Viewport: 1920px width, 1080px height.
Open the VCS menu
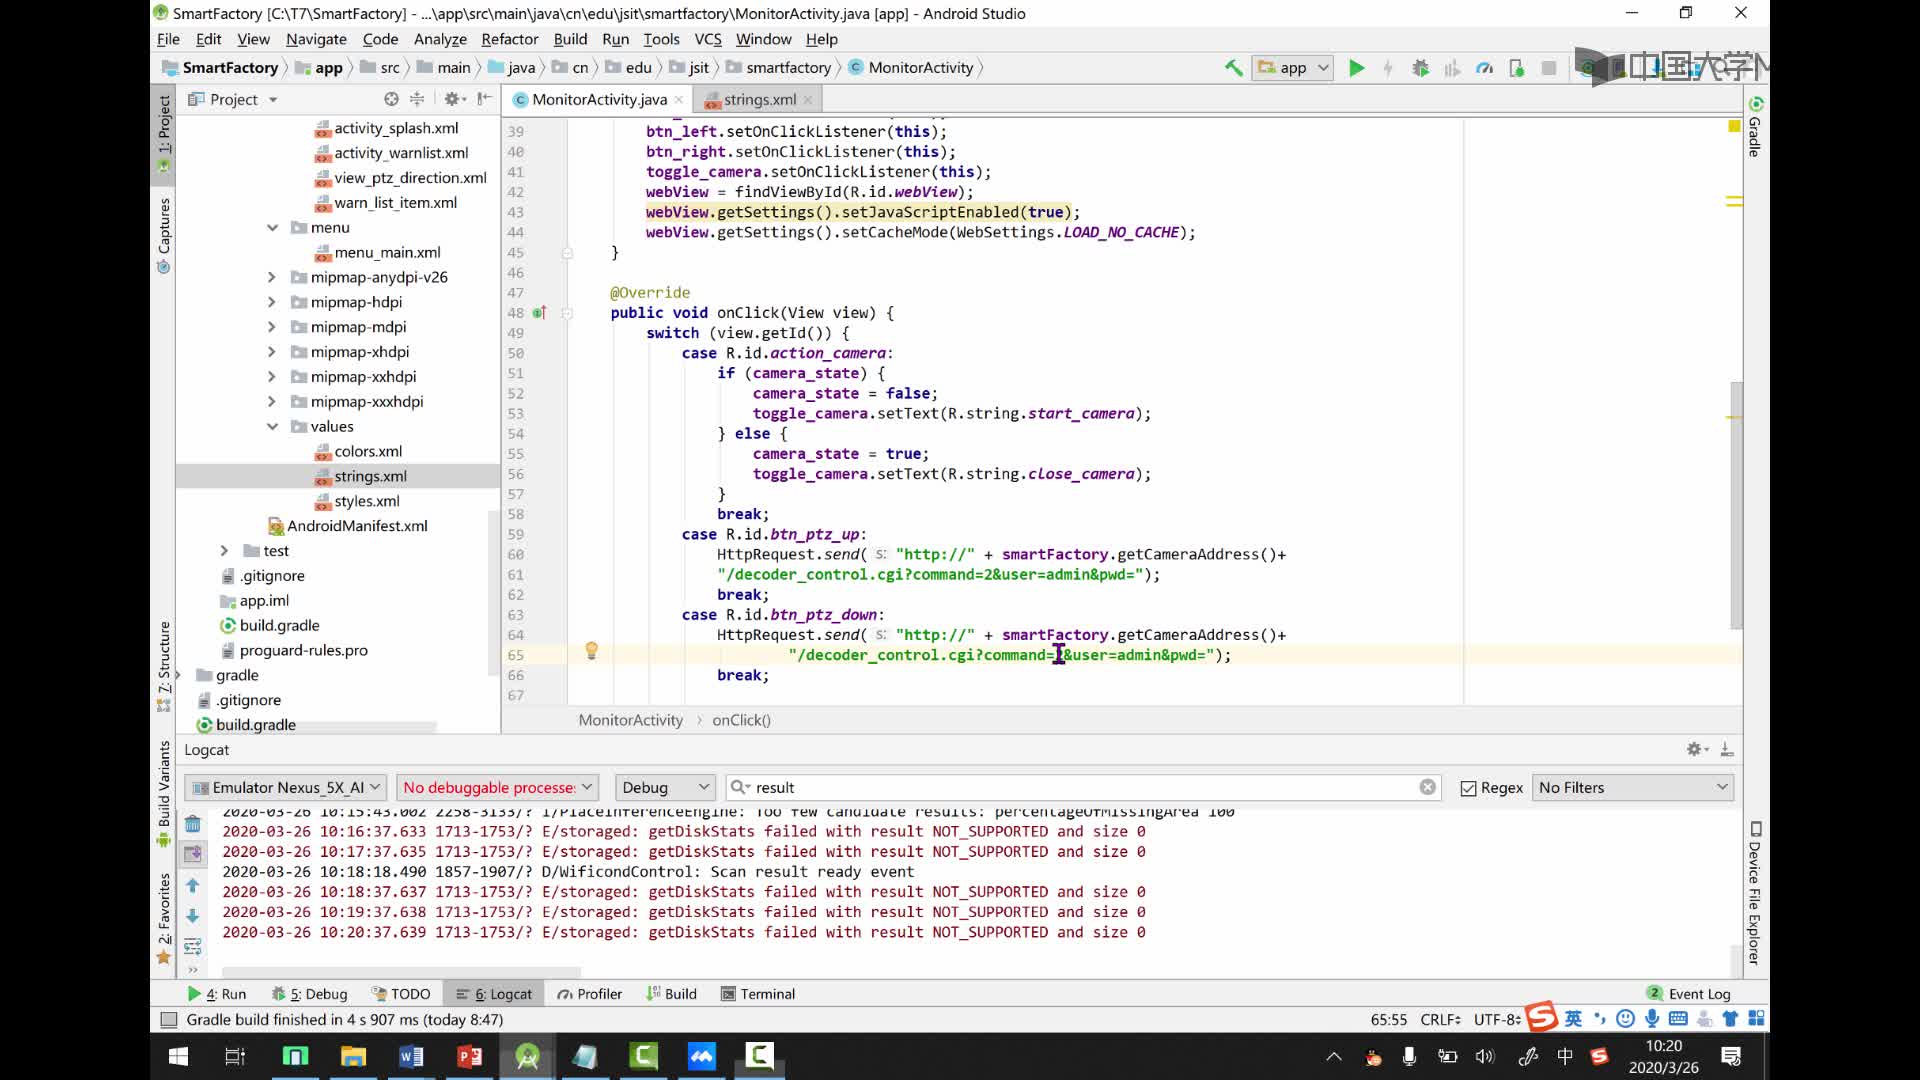click(x=707, y=39)
